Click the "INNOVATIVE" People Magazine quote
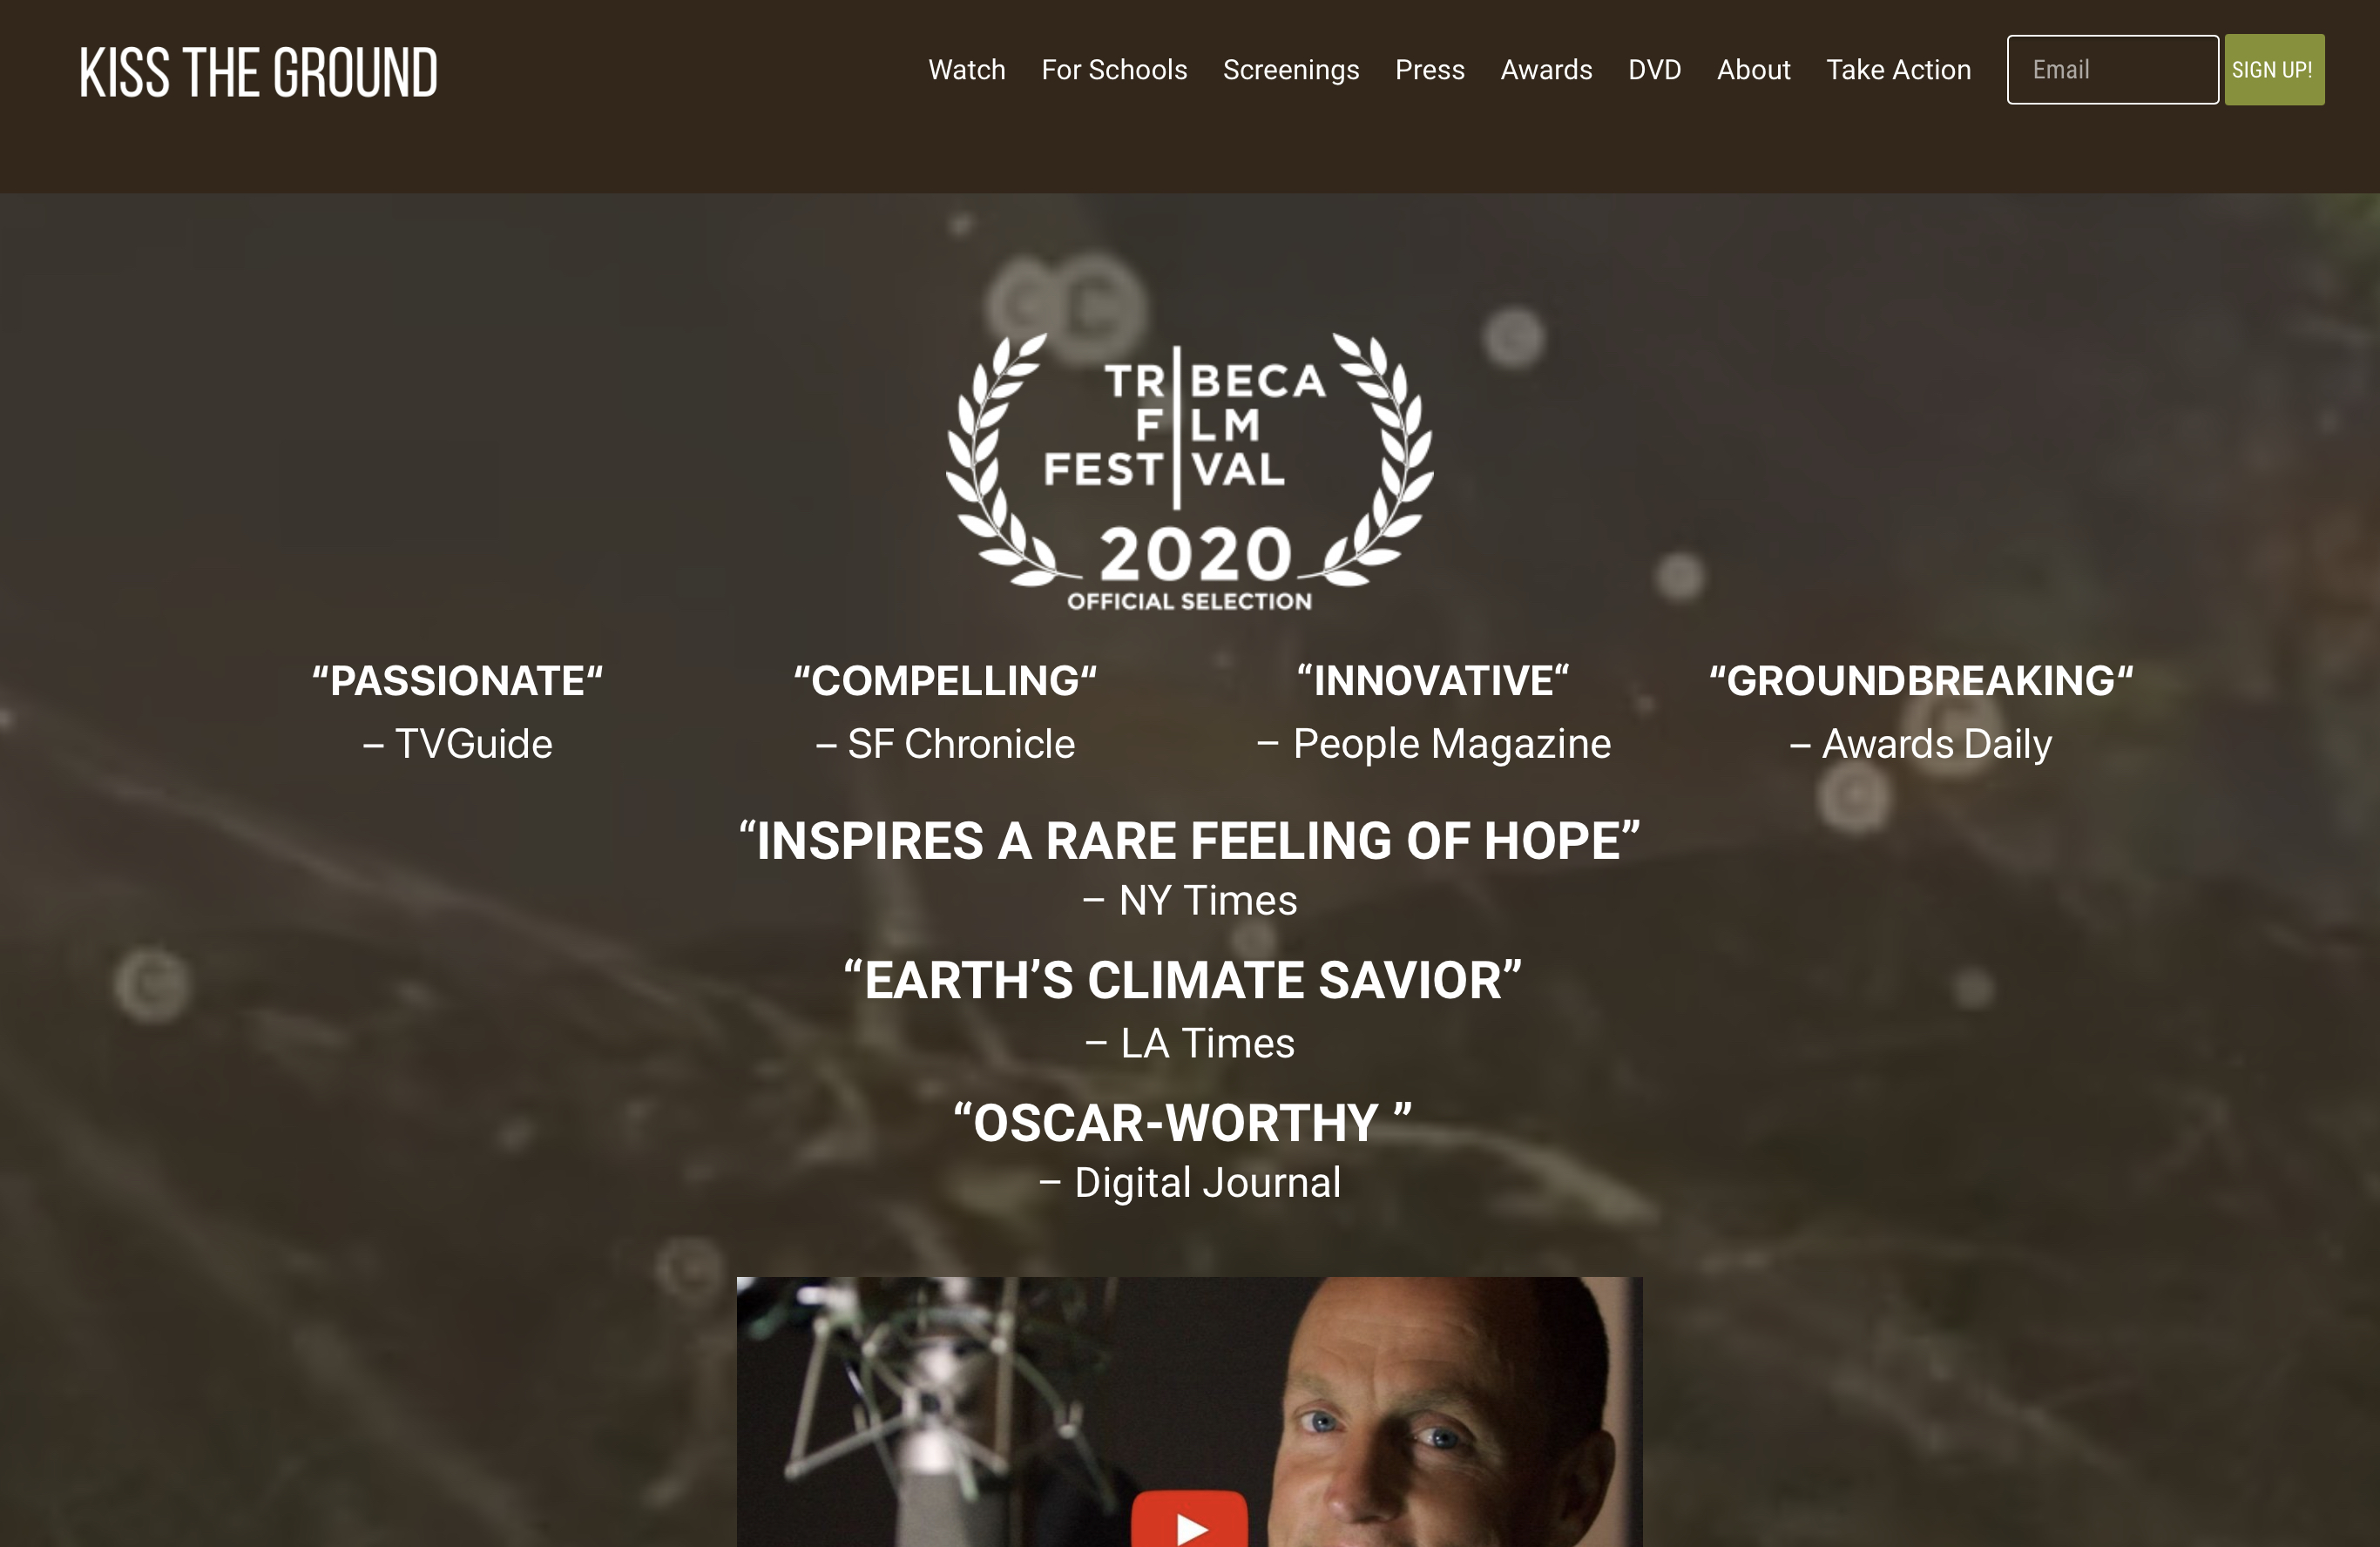This screenshot has height=1547, width=2380. [x=1433, y=712]
